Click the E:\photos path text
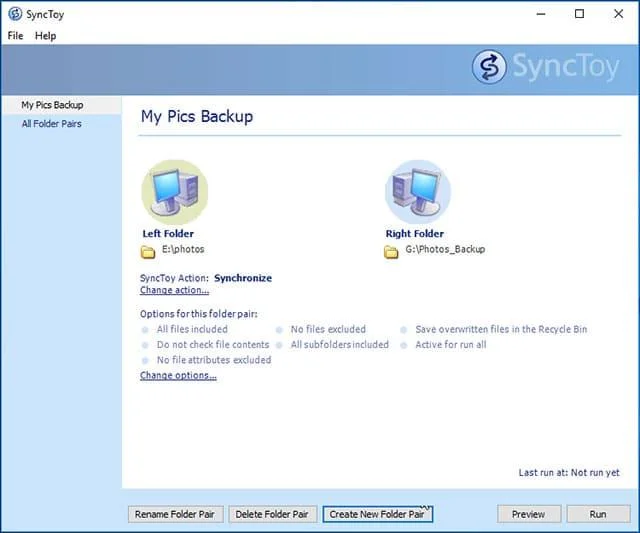This screenshot has height=533, width=640. tap(183, 249)
